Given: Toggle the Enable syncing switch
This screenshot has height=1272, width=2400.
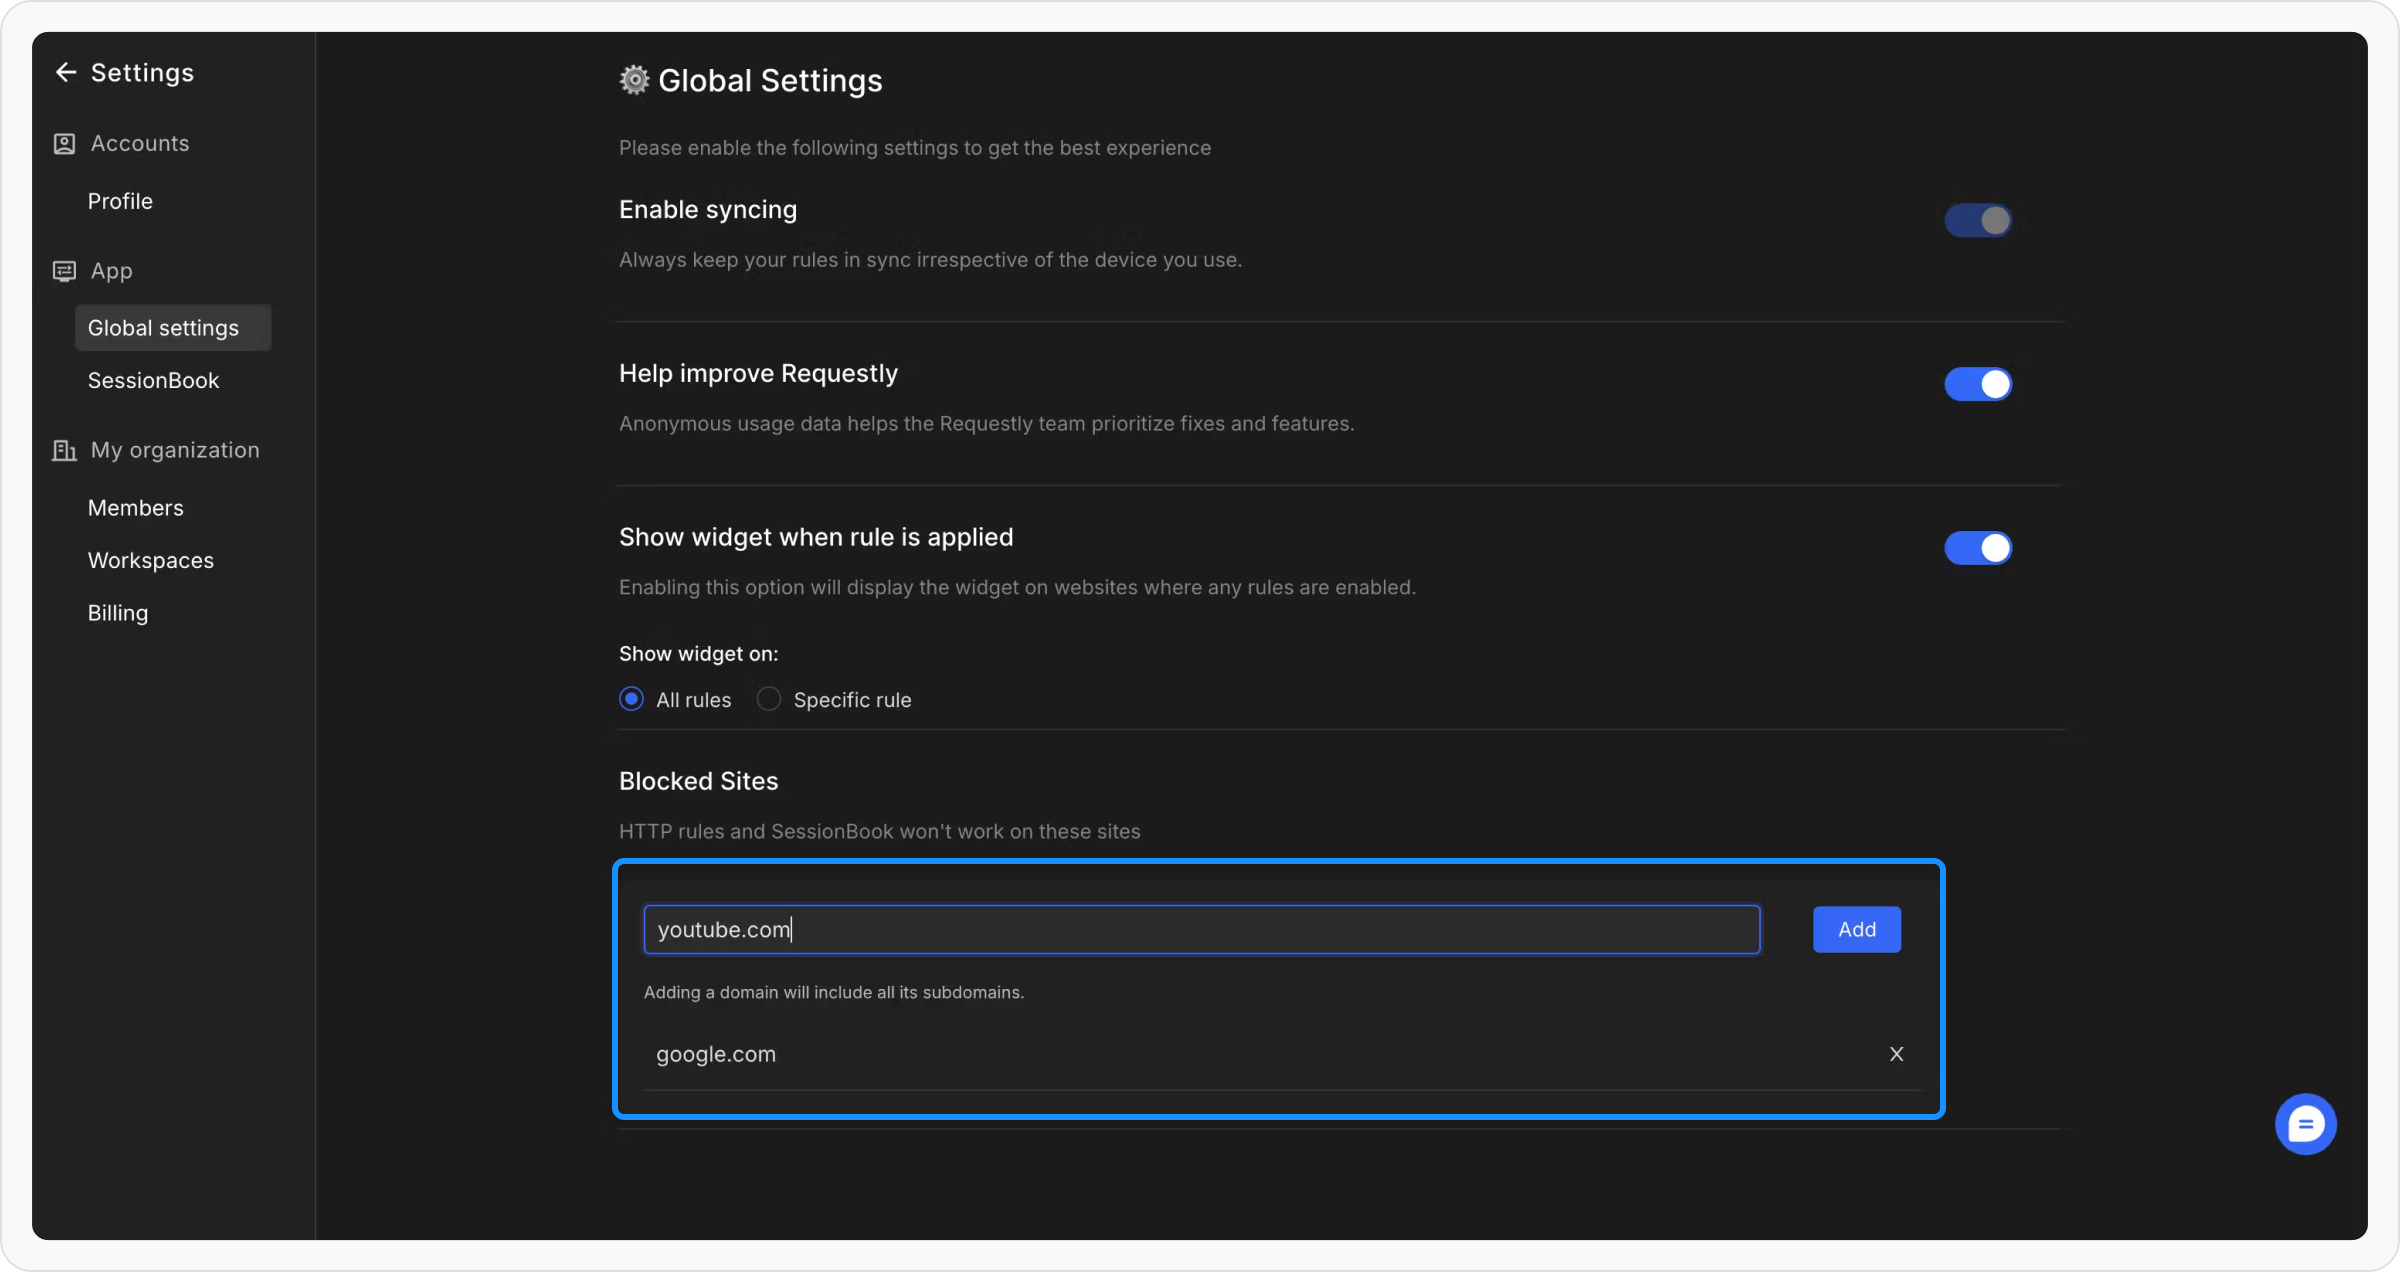Looking at the screenshot, I should (x=1977, y=220).
